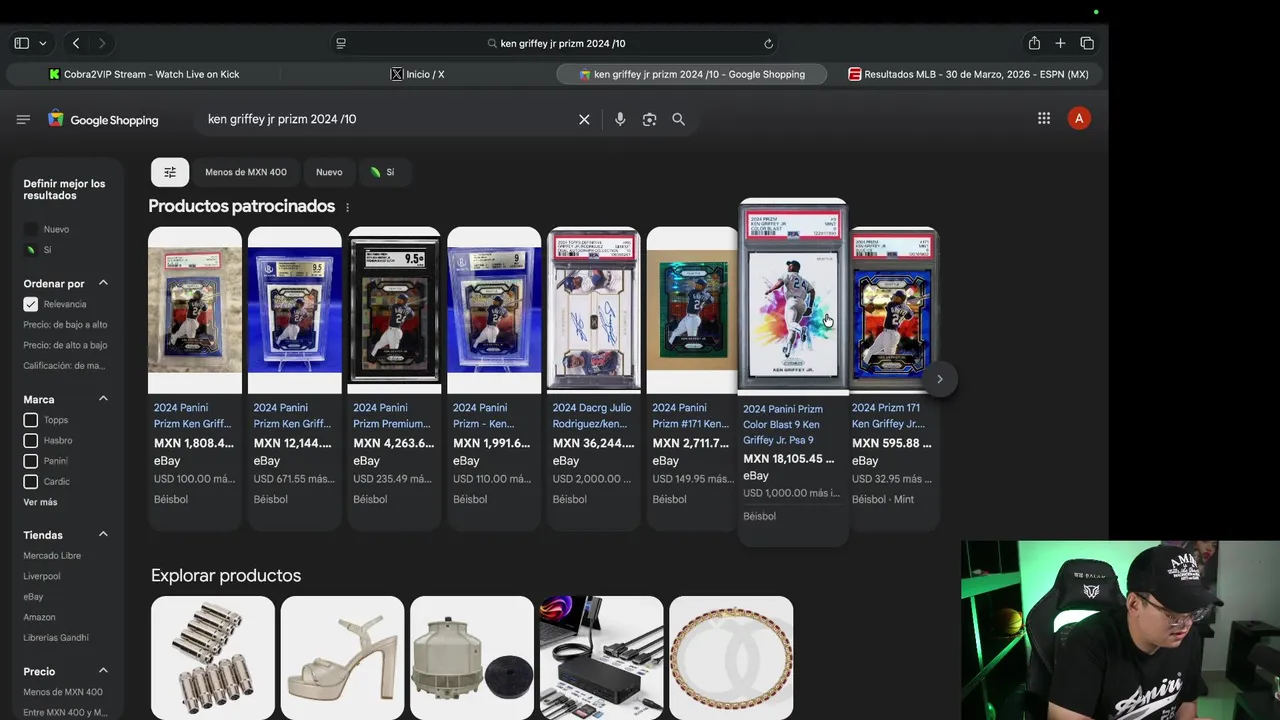Check Panini brand checkbox
This screenshot has height=720, width=1280.
click(x=31, y=461)
